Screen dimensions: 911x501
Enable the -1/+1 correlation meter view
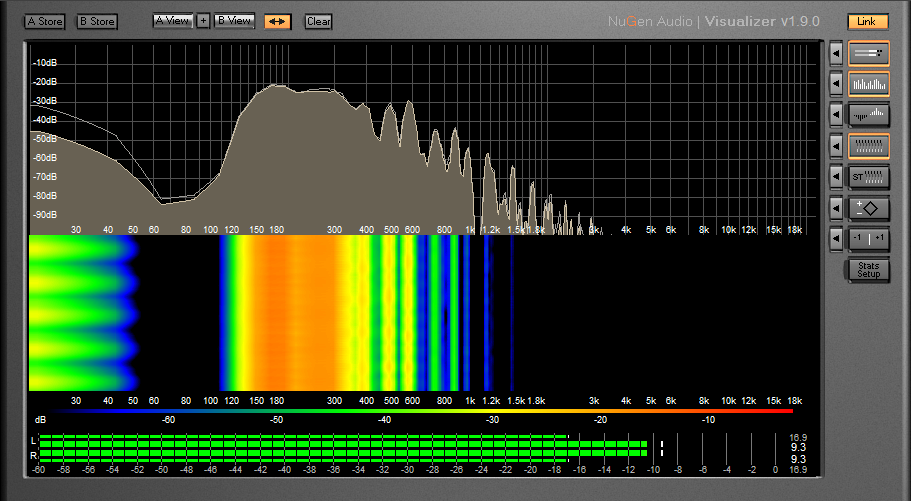[x=868, y=239]
